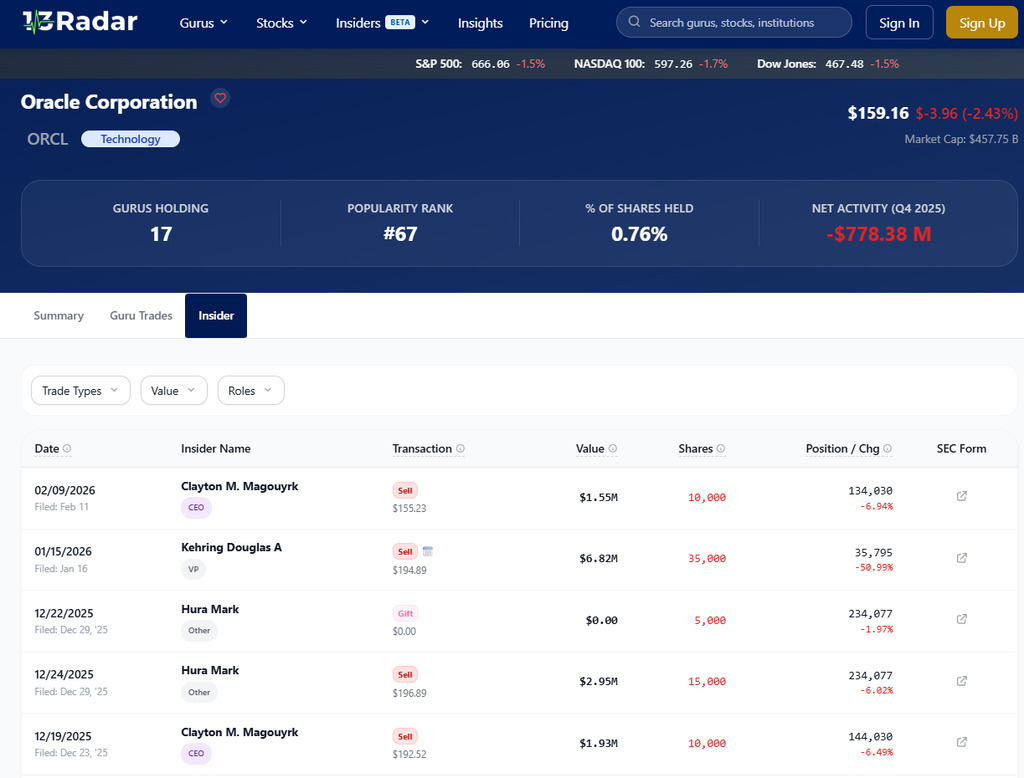Open the Gurus navigation menu
The height and width of the screenshot is (778, 1024).
(204, 23)
